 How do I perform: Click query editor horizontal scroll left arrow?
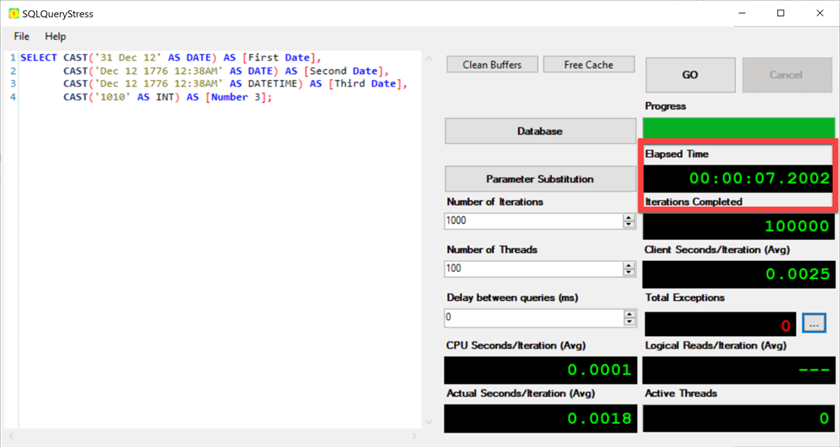[11, 435]
